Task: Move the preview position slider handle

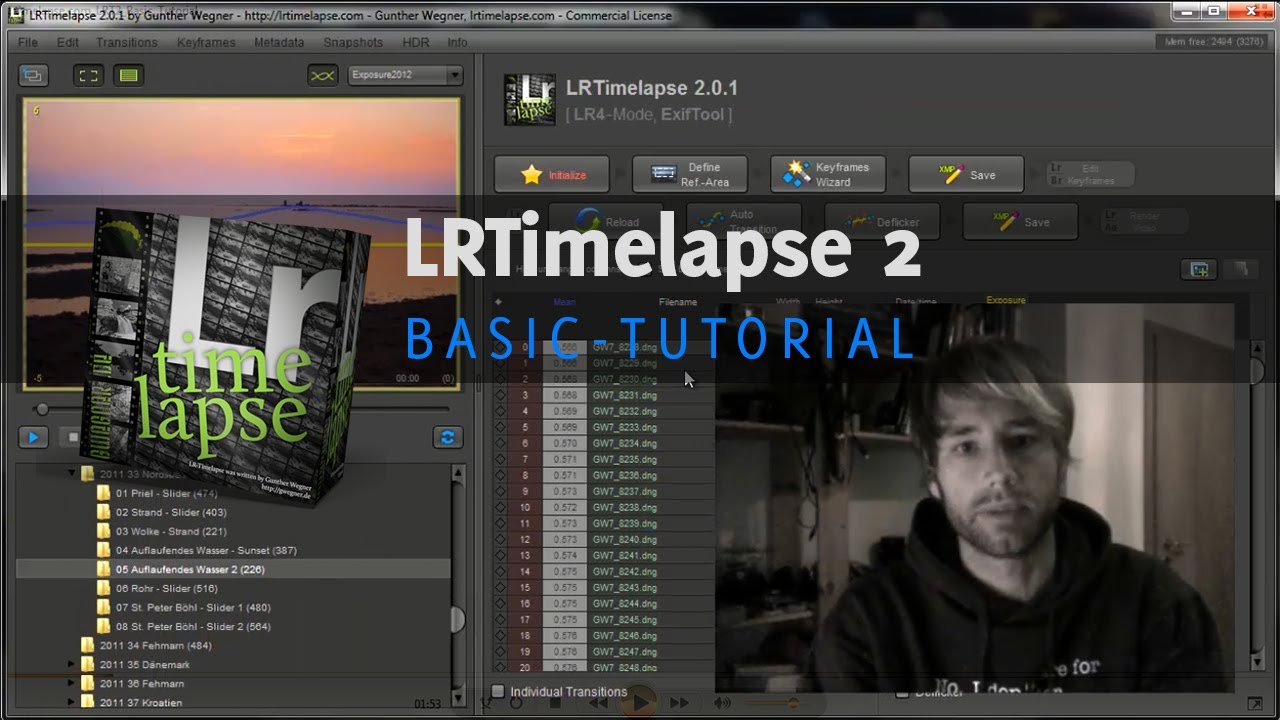Action: point(41,409)
